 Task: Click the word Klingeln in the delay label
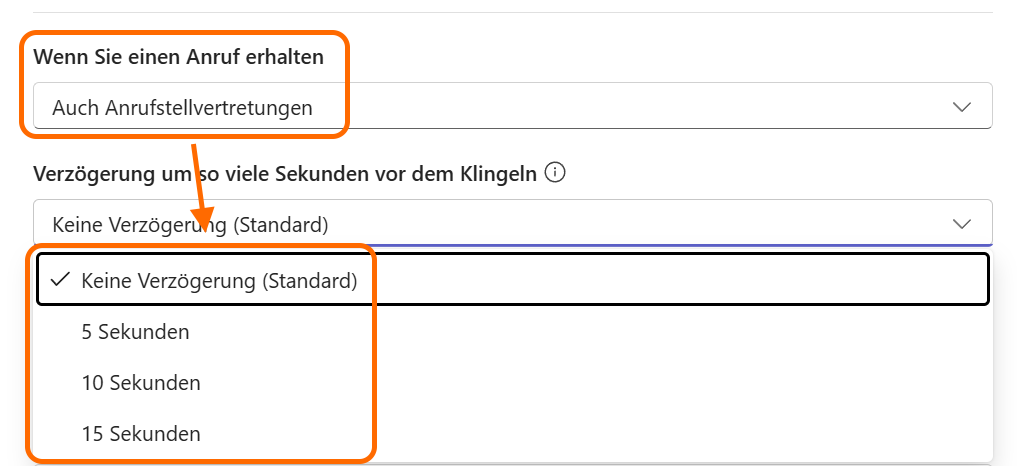500,174
